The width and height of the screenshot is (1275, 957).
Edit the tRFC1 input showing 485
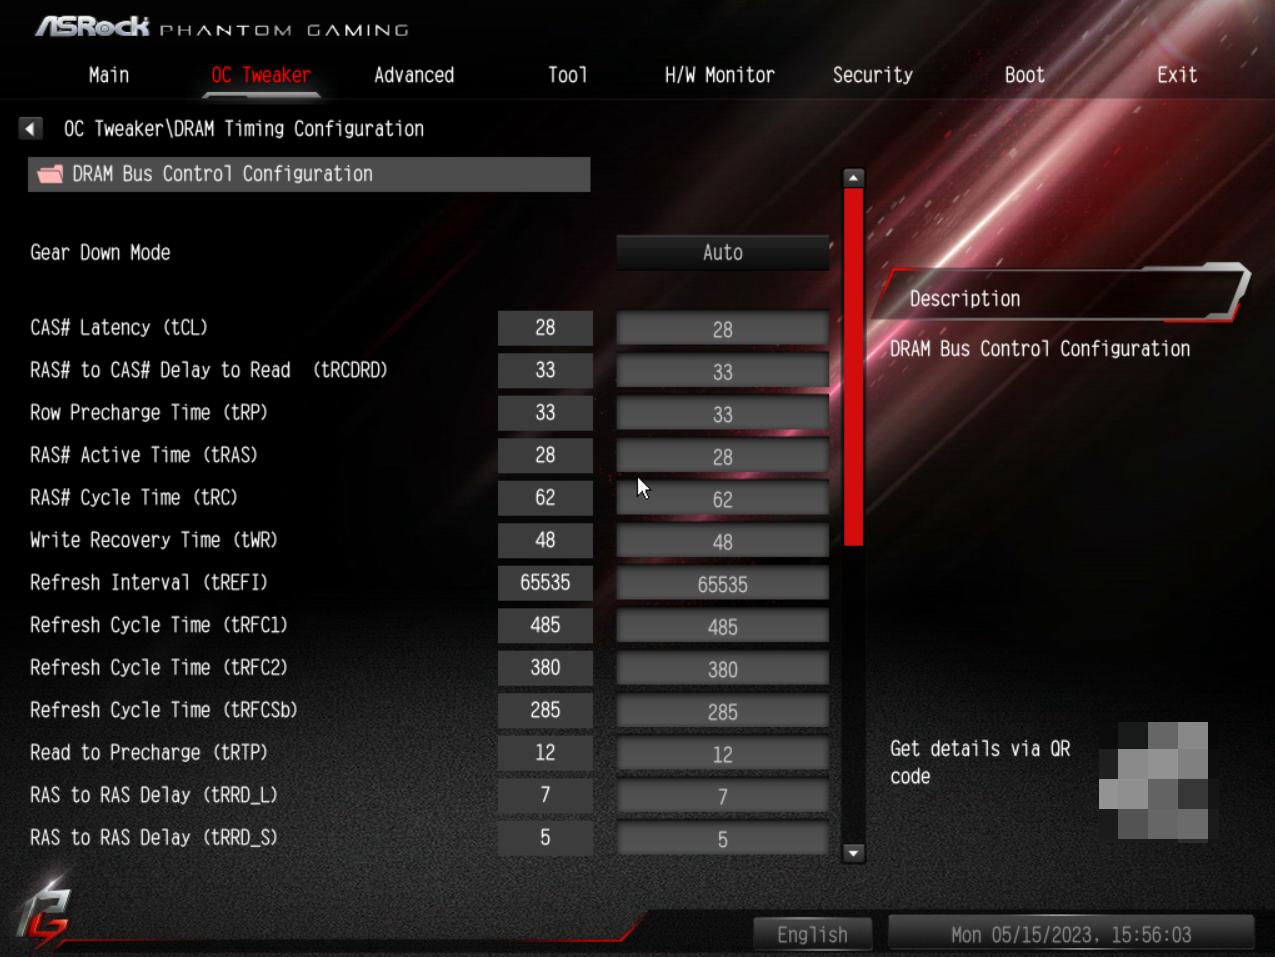(x=722, y=626)
